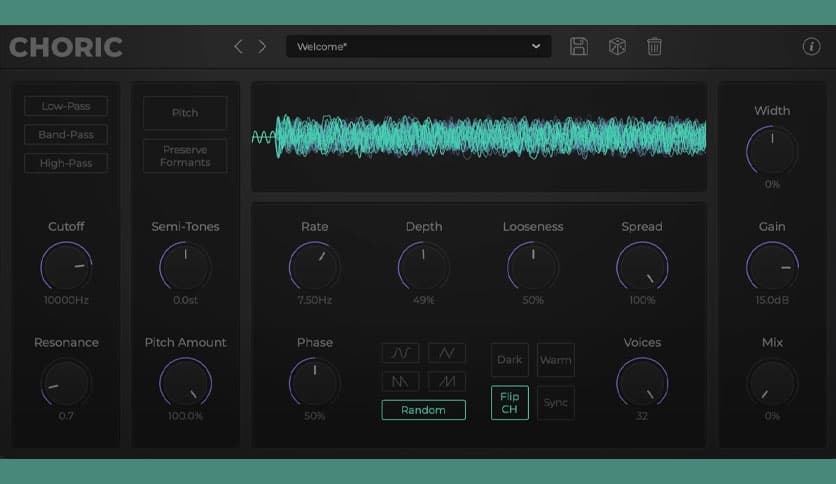
Task: Toggle the Warm mode button
Action: (556, 360)
